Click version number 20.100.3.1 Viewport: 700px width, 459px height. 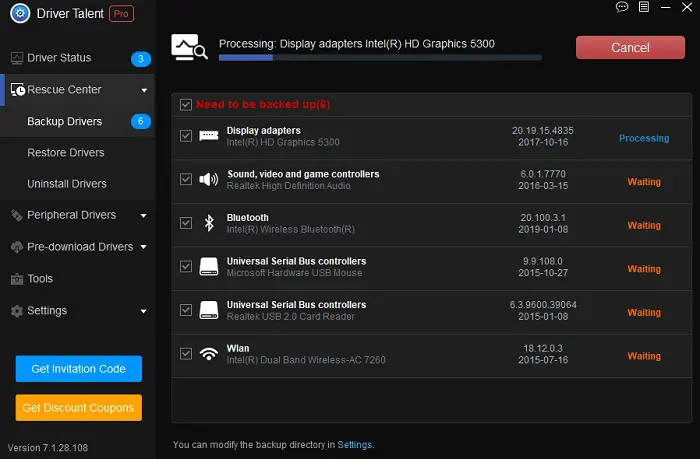[x=543, y=218]
